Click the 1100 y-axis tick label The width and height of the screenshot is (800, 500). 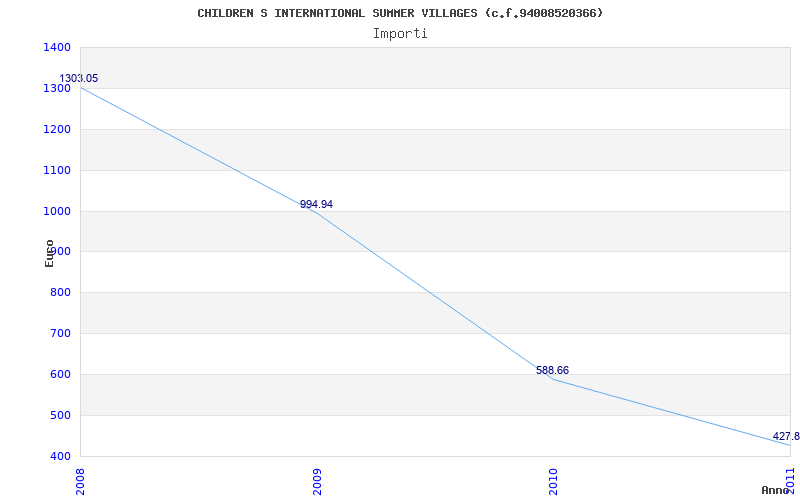tap(57, 170)
